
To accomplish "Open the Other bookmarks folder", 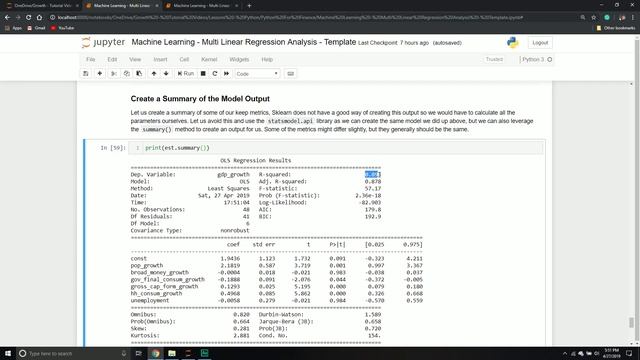I will pyautogui.click(x=616, y=28).
